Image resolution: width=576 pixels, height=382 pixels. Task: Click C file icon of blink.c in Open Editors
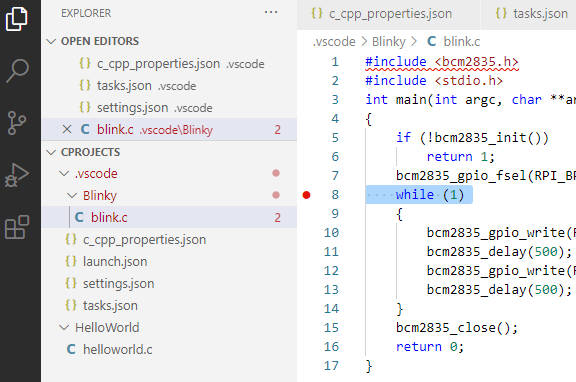pos(85,129)
